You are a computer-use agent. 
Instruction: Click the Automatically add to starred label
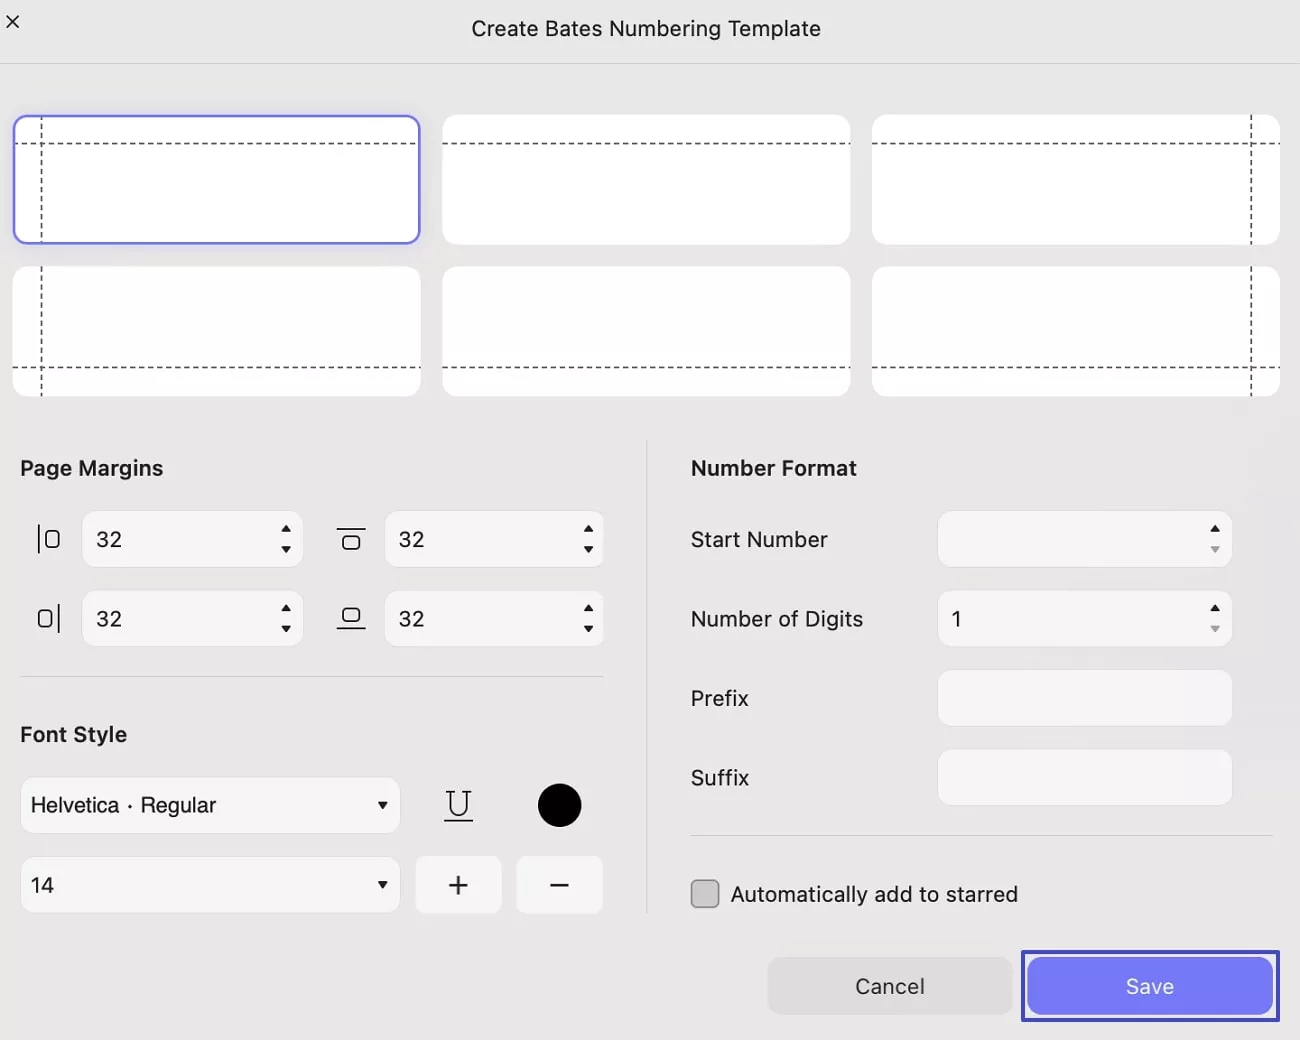[874, 894]
